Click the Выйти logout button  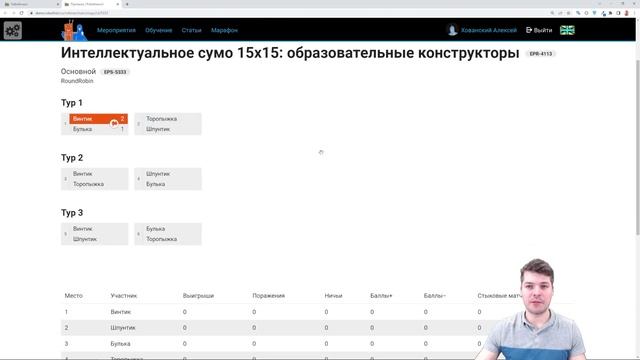539,30
